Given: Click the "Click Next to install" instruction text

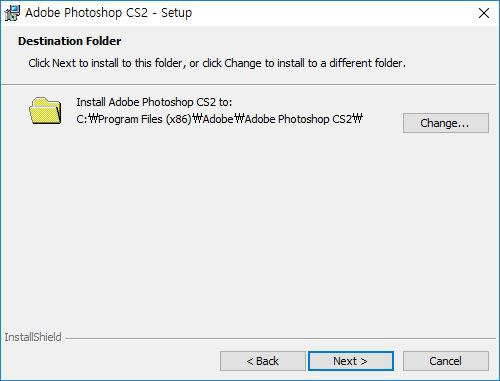Looking at the screenshot, I should (217, 63).
